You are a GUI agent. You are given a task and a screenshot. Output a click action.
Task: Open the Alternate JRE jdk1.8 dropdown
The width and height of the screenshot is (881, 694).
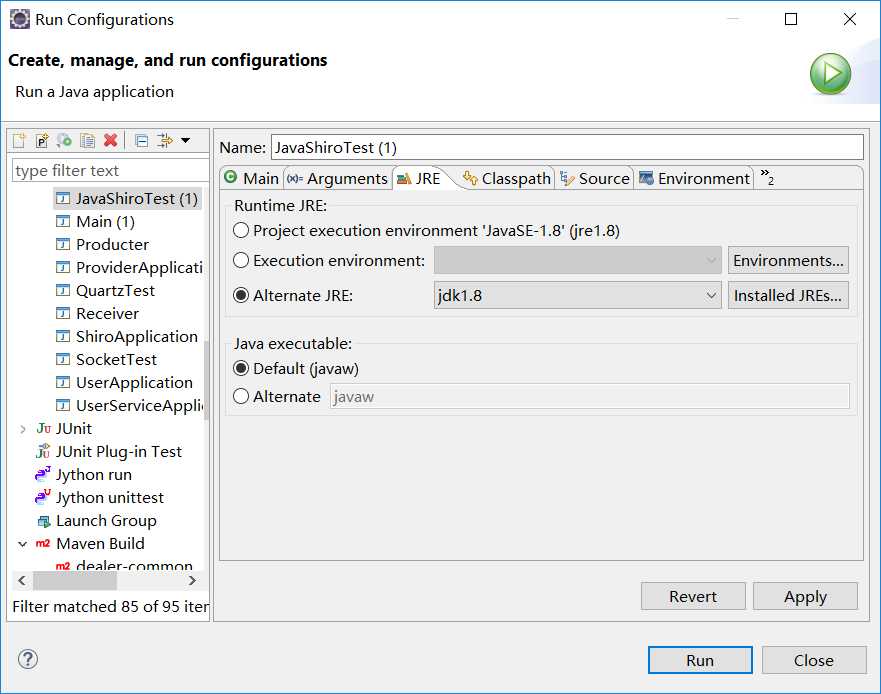pos(578,295)
